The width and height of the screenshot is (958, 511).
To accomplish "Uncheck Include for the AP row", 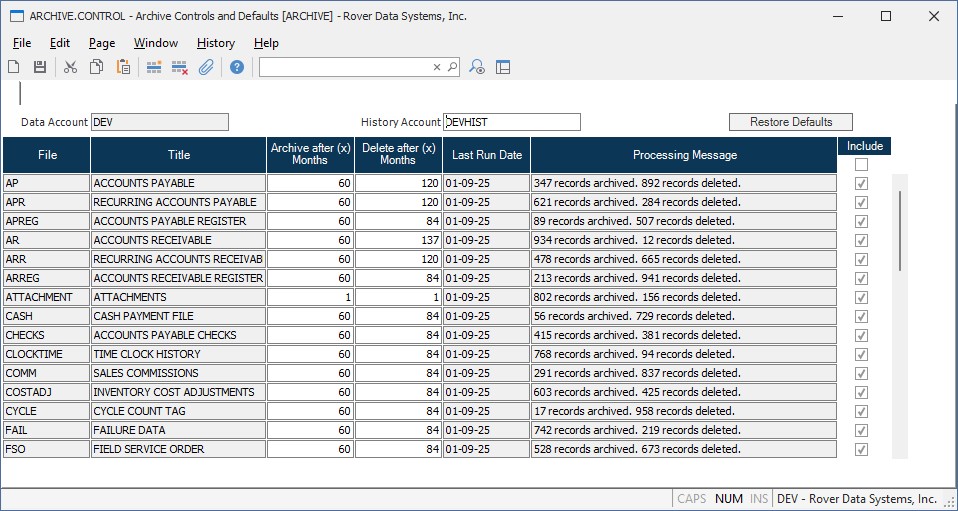I will tap(861, 183).
